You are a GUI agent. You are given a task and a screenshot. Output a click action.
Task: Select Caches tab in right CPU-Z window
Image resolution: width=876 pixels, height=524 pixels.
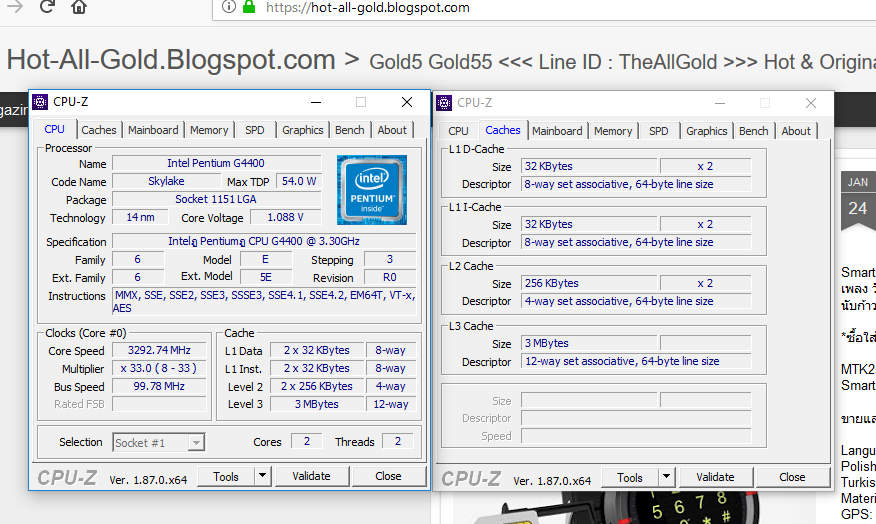click(x=503, y=130)
